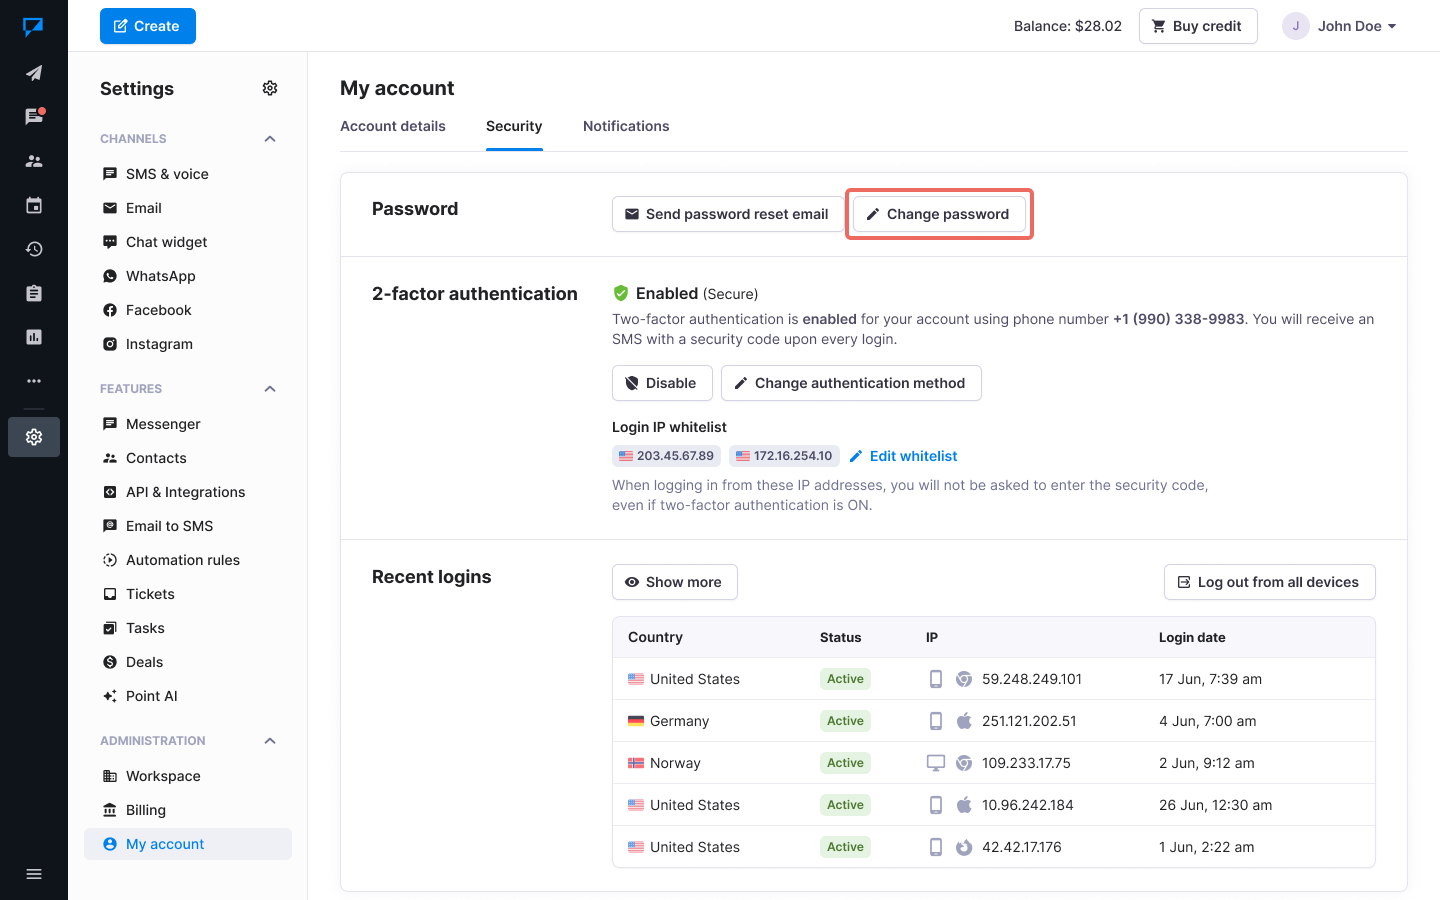Collapse the Features section
The image size is (1440, 900).
[x=270, y=389]
